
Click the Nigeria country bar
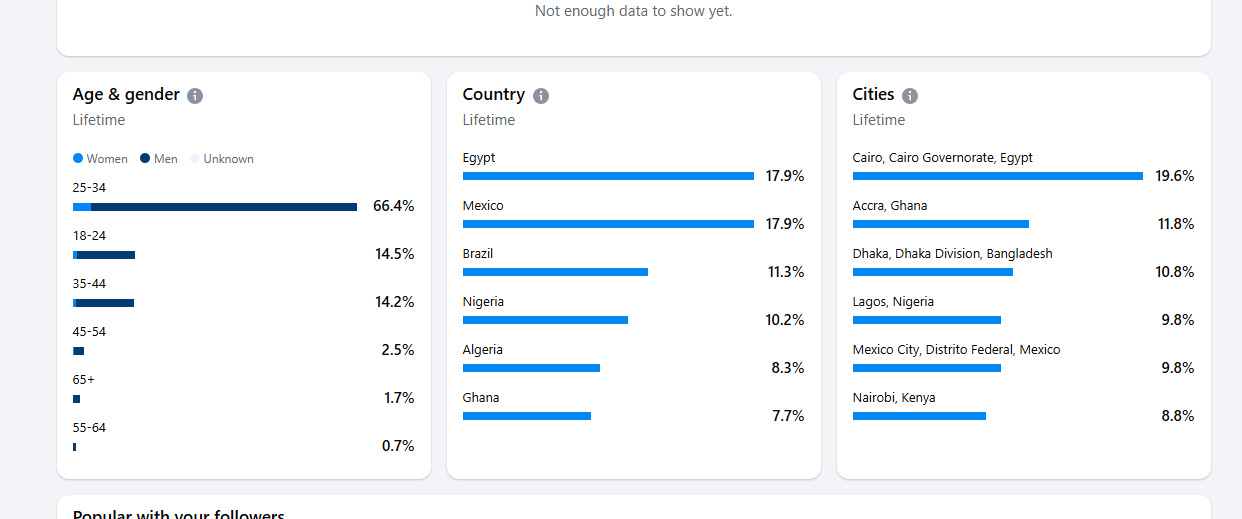[x=545, y=320]
